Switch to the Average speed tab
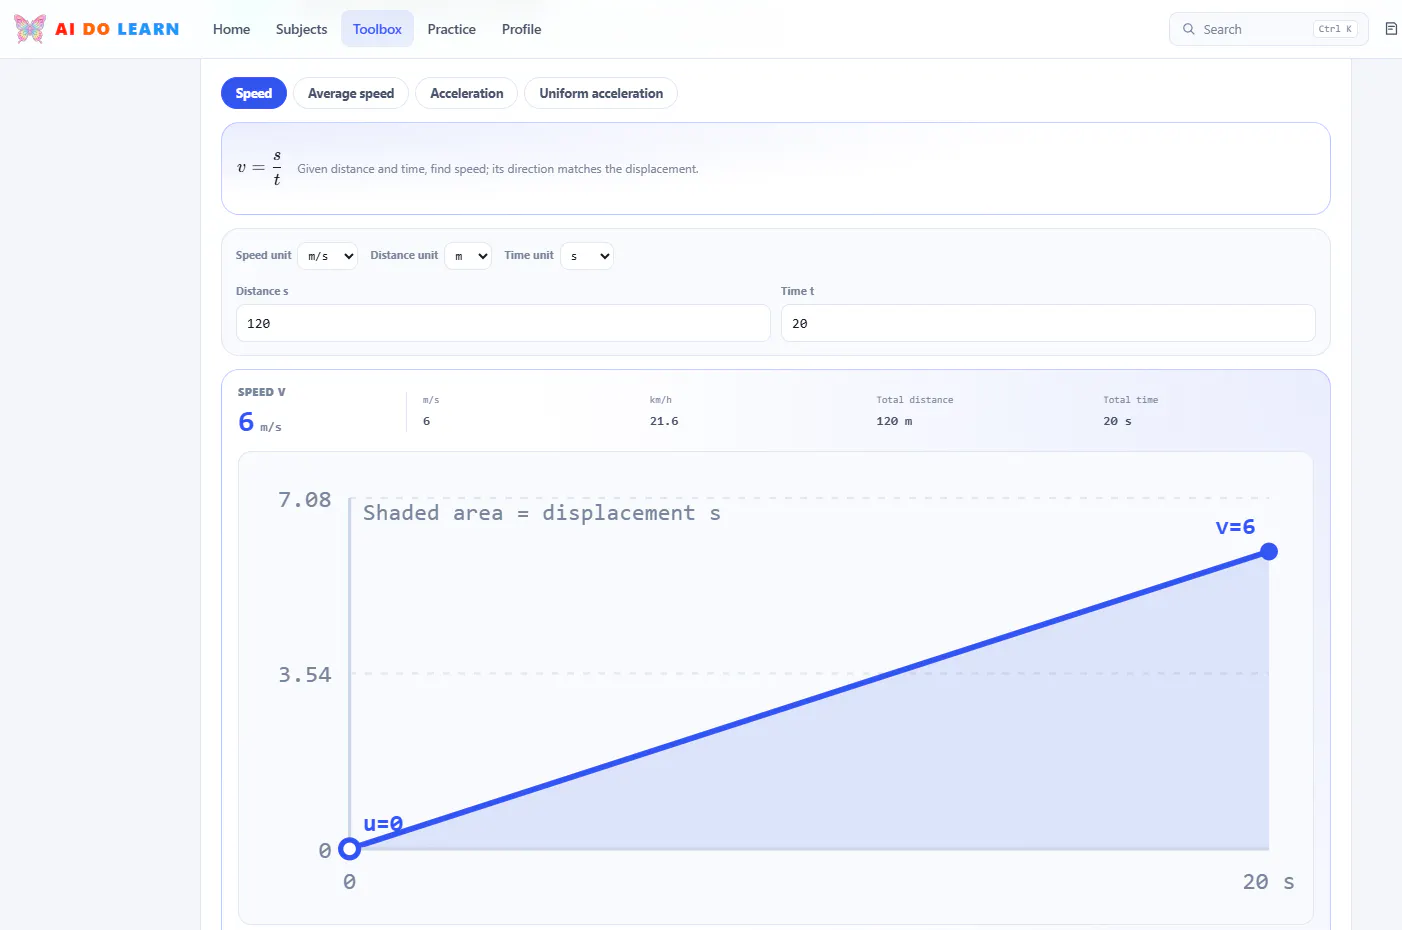1402x930 pixels. point(351,93)
